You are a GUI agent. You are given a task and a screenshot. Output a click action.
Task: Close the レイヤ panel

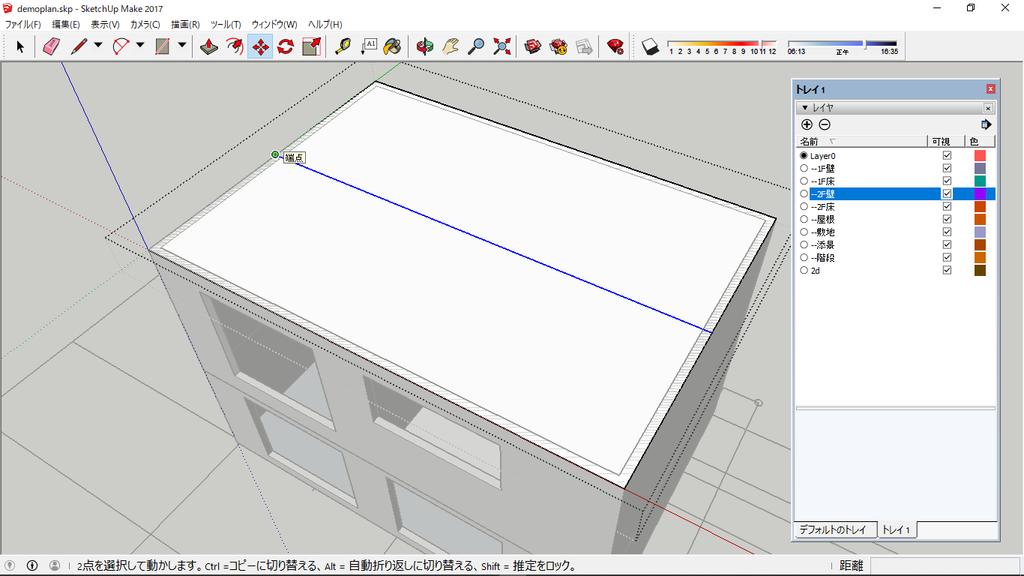point(988,108)
